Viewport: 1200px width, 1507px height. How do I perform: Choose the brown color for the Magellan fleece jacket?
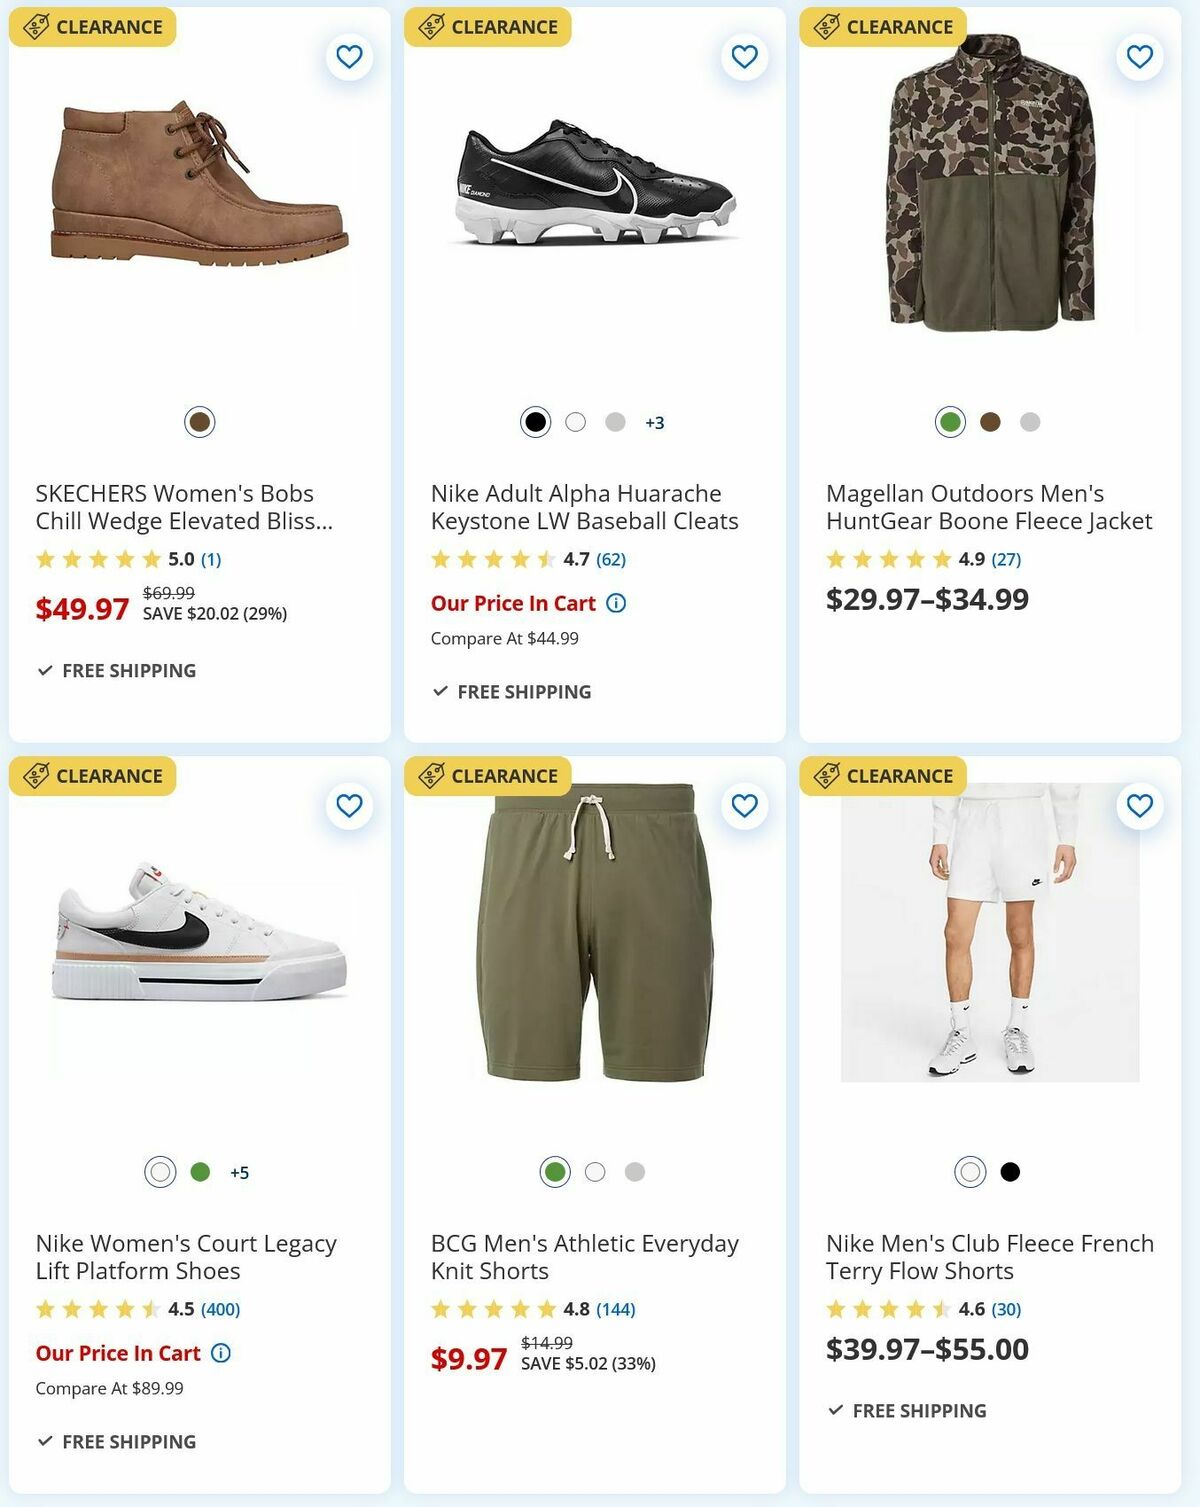988,422
